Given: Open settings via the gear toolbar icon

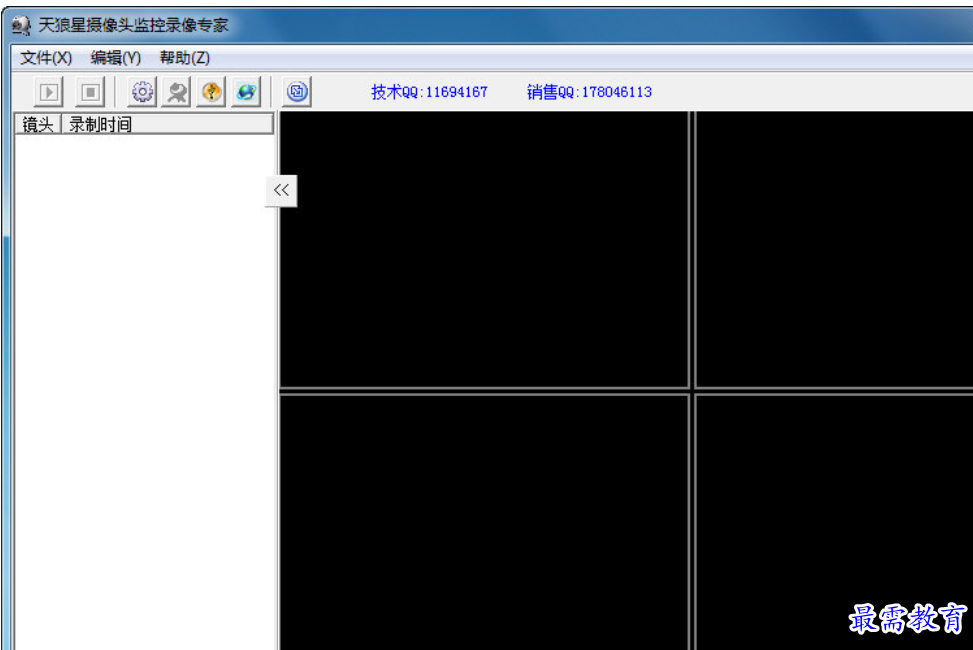Looking at the screenshot, I should tap(142, 92).
